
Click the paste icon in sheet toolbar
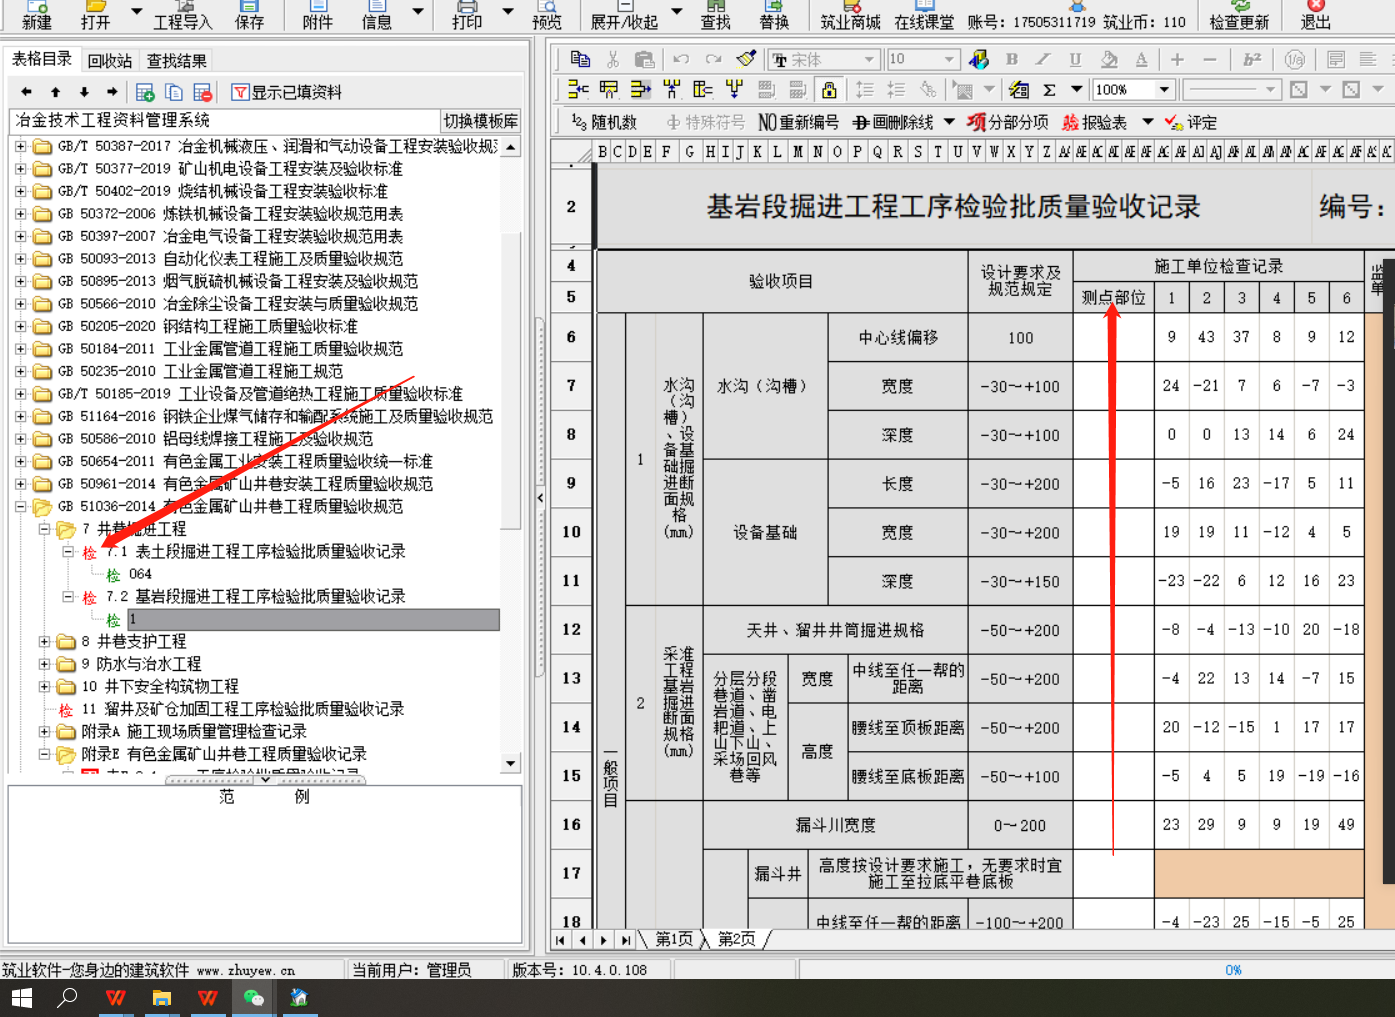point(644,60)
